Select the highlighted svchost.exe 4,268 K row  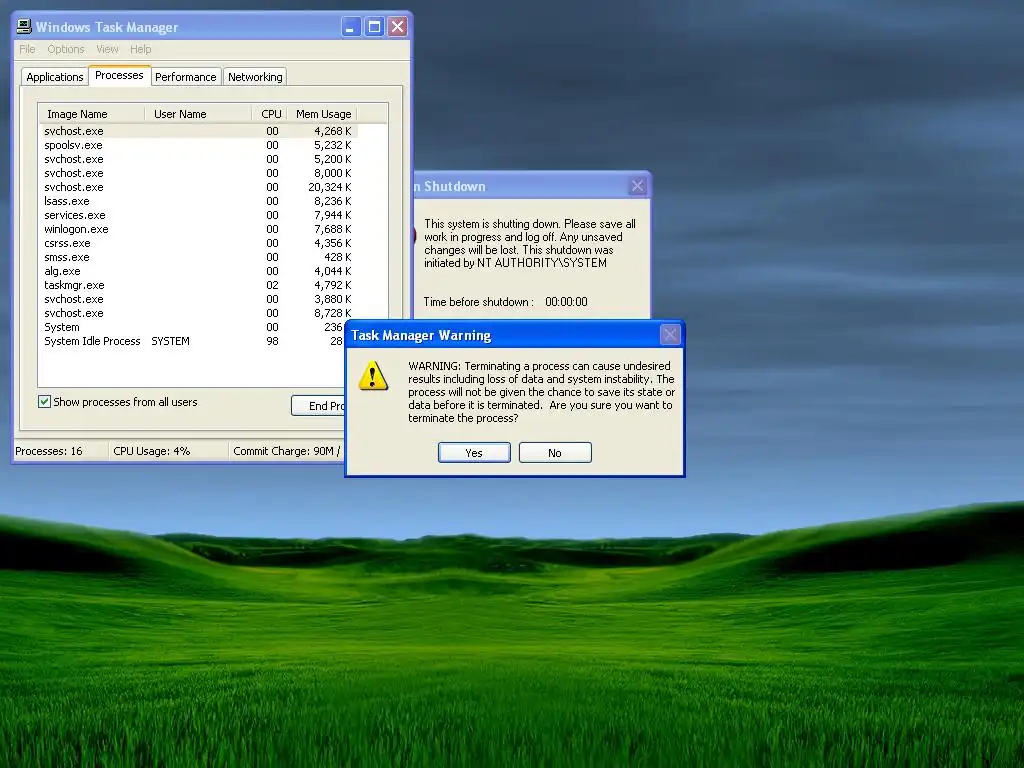coord(198,131)
